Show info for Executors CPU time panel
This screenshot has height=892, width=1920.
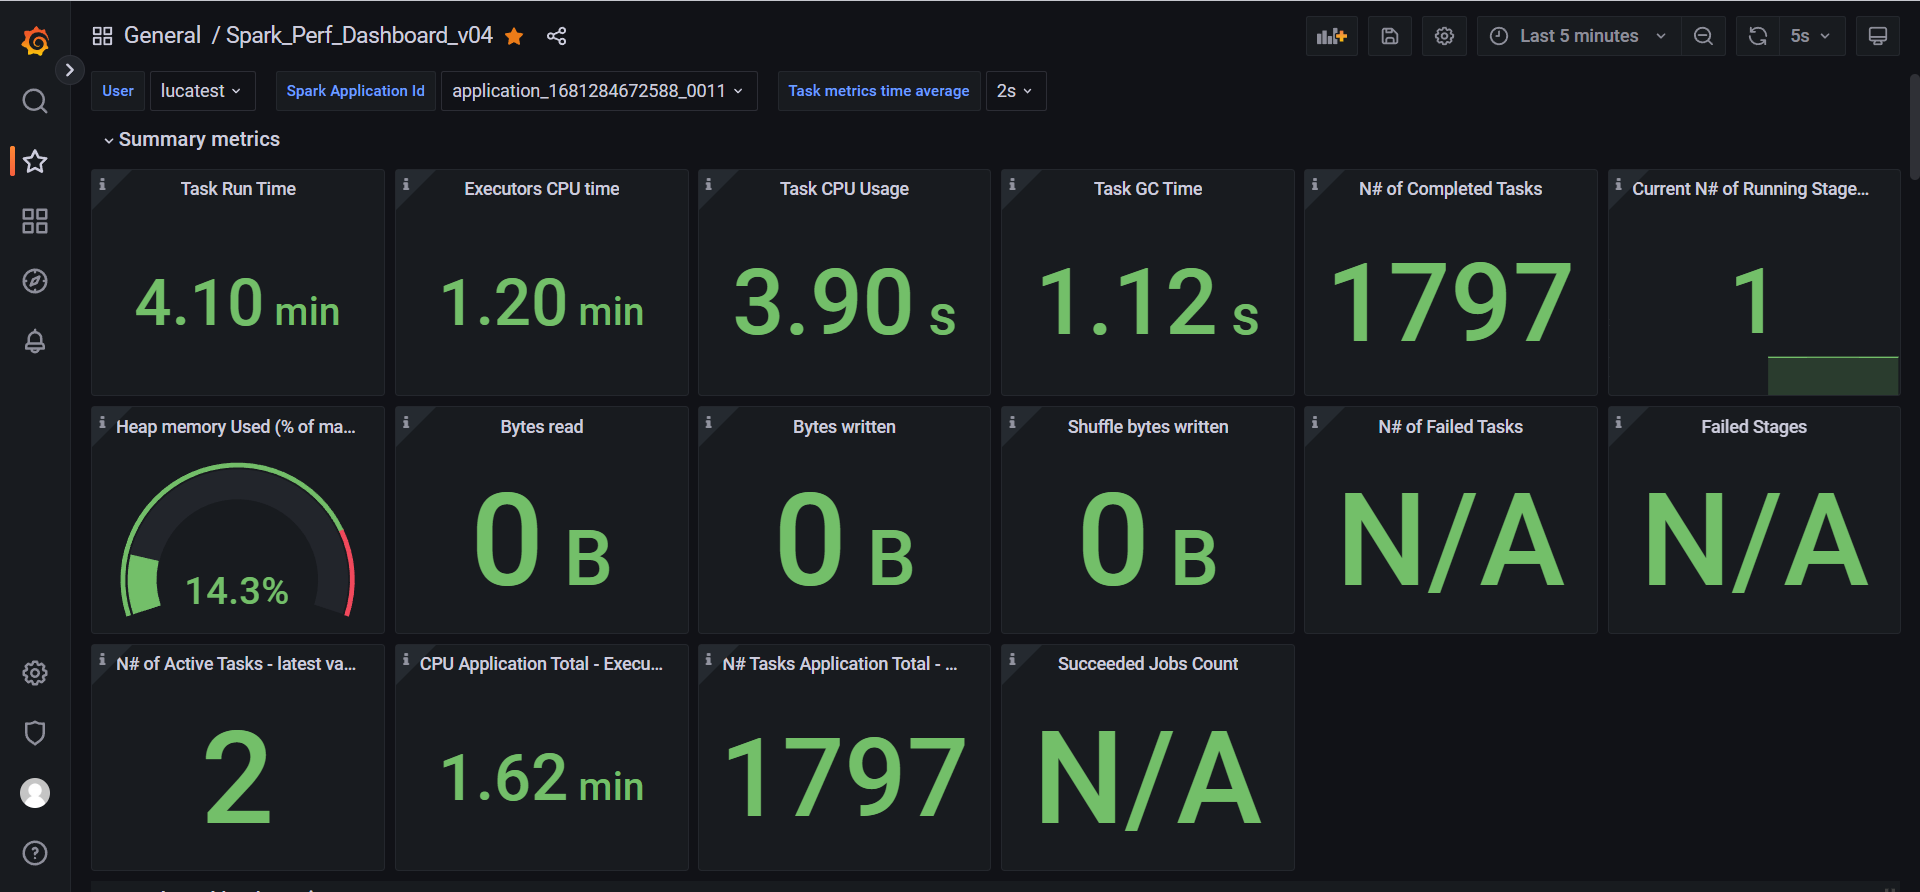406,184
